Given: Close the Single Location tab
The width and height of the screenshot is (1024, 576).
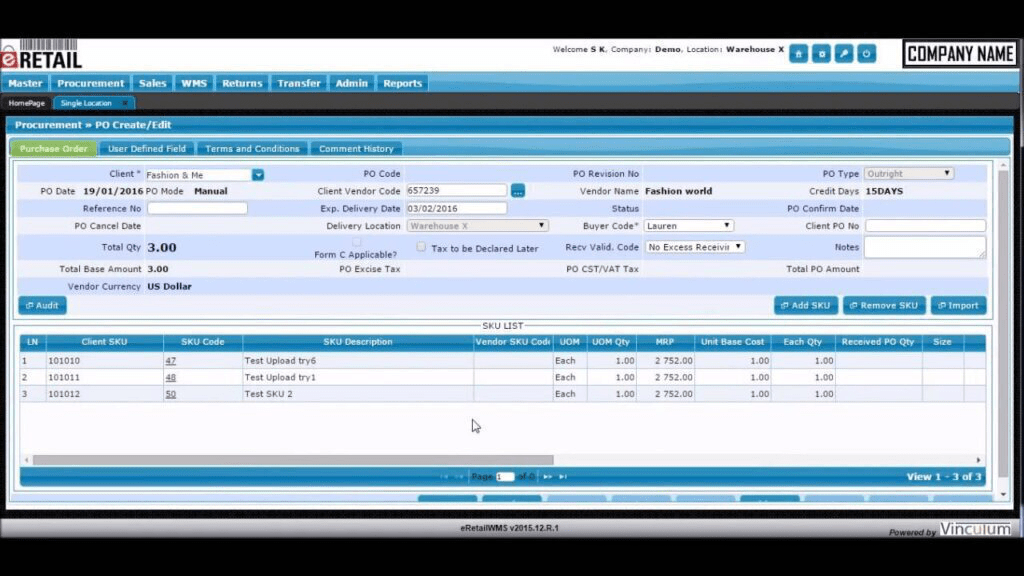Looking at the screenshot, I should coord(125,103).
